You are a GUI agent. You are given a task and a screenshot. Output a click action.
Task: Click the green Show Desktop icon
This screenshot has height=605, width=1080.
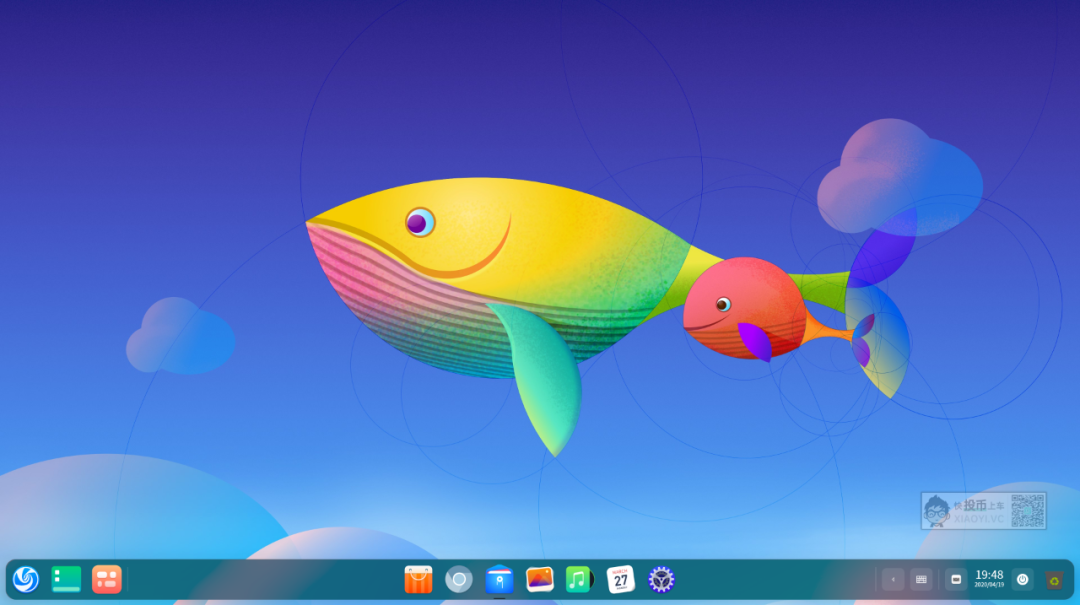tap(66, 579)
